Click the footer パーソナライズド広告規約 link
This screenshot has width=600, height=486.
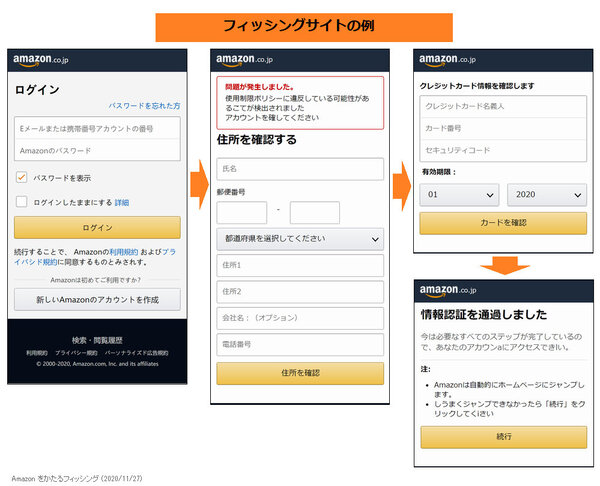(137, 353)
